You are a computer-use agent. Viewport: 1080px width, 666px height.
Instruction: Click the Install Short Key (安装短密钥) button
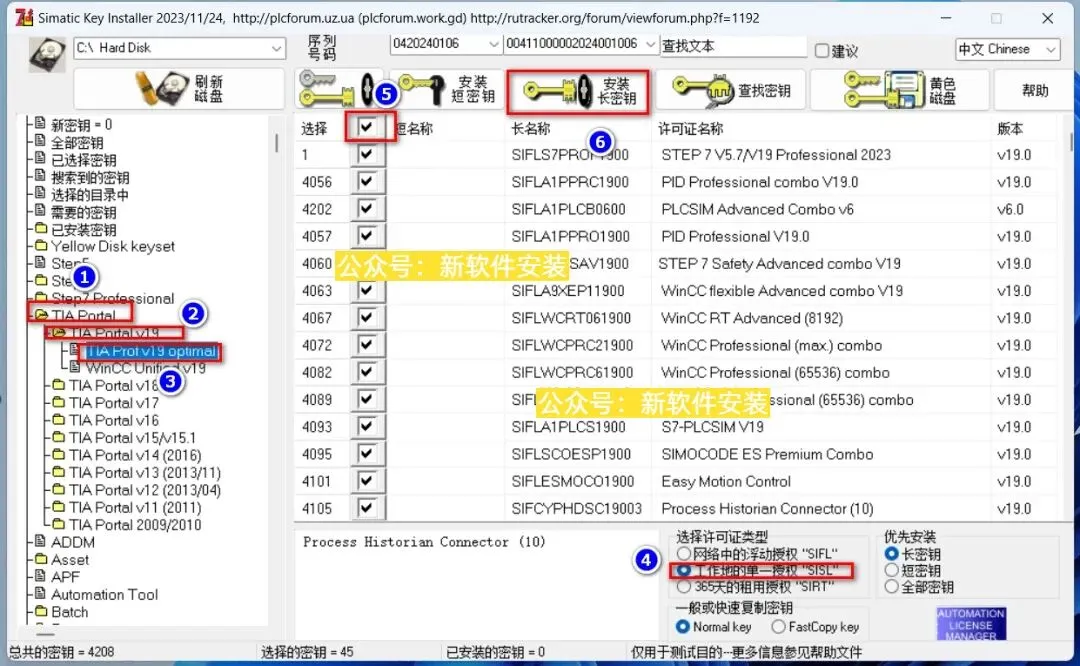point(446,90)
